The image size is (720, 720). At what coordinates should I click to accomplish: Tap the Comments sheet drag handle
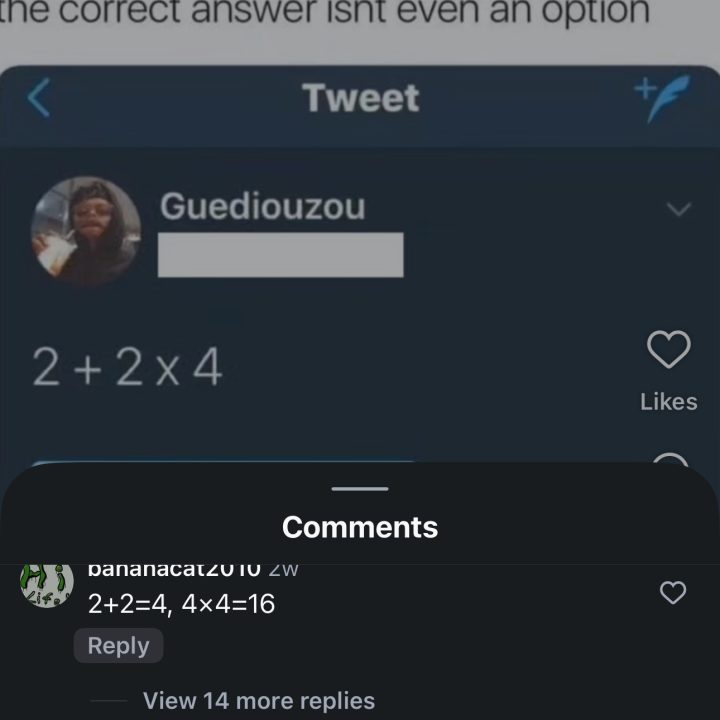click(x=360, y=489)
